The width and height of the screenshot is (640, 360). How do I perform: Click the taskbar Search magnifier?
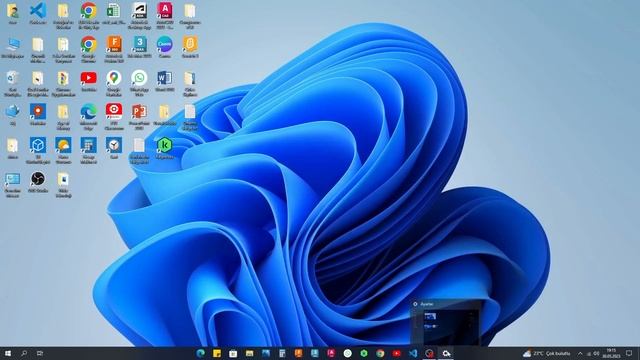(x=24, y=353)
